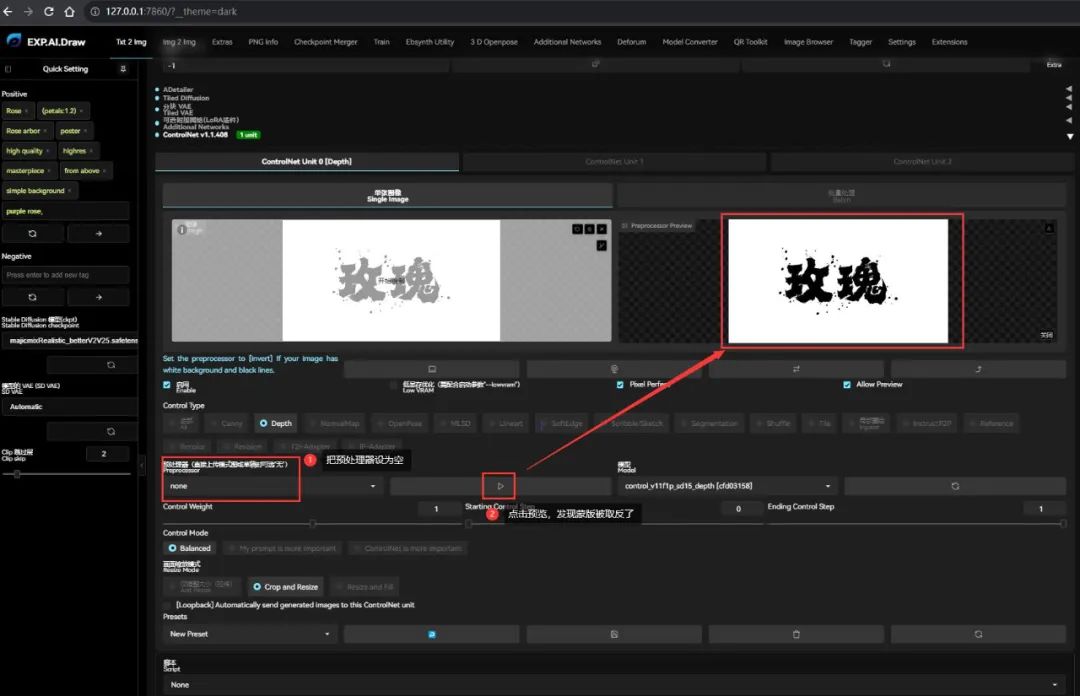Click the trash delete preset icon

[x=796, y=634]
